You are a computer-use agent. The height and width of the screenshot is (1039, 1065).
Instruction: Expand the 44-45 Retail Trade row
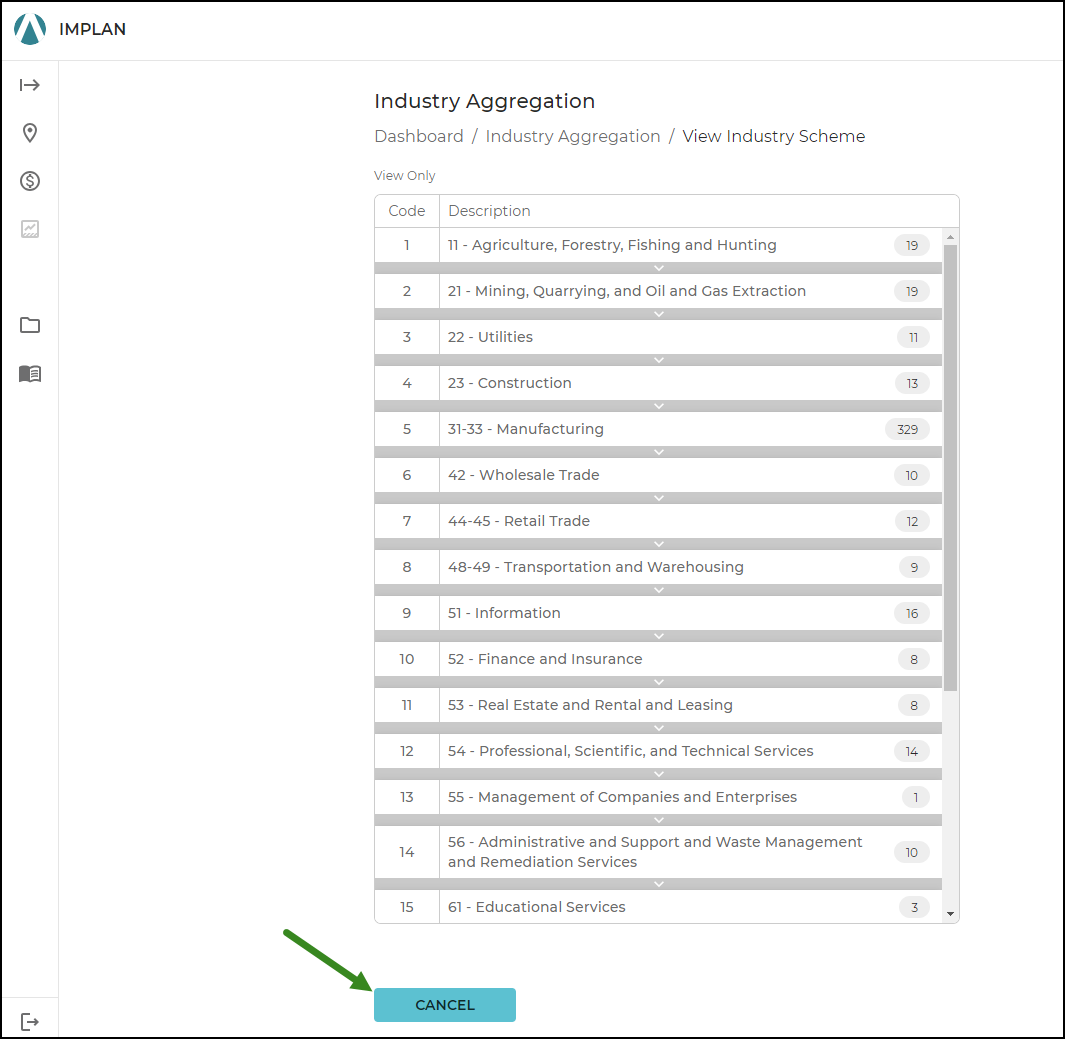click(658, 544)
